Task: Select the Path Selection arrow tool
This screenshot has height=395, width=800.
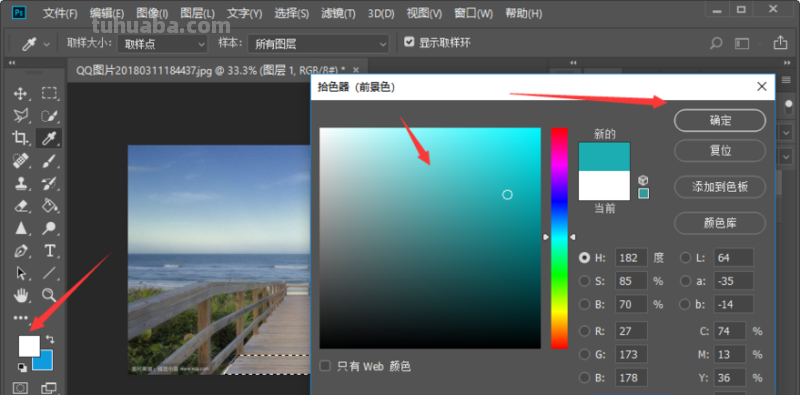Action: [21, 273]
